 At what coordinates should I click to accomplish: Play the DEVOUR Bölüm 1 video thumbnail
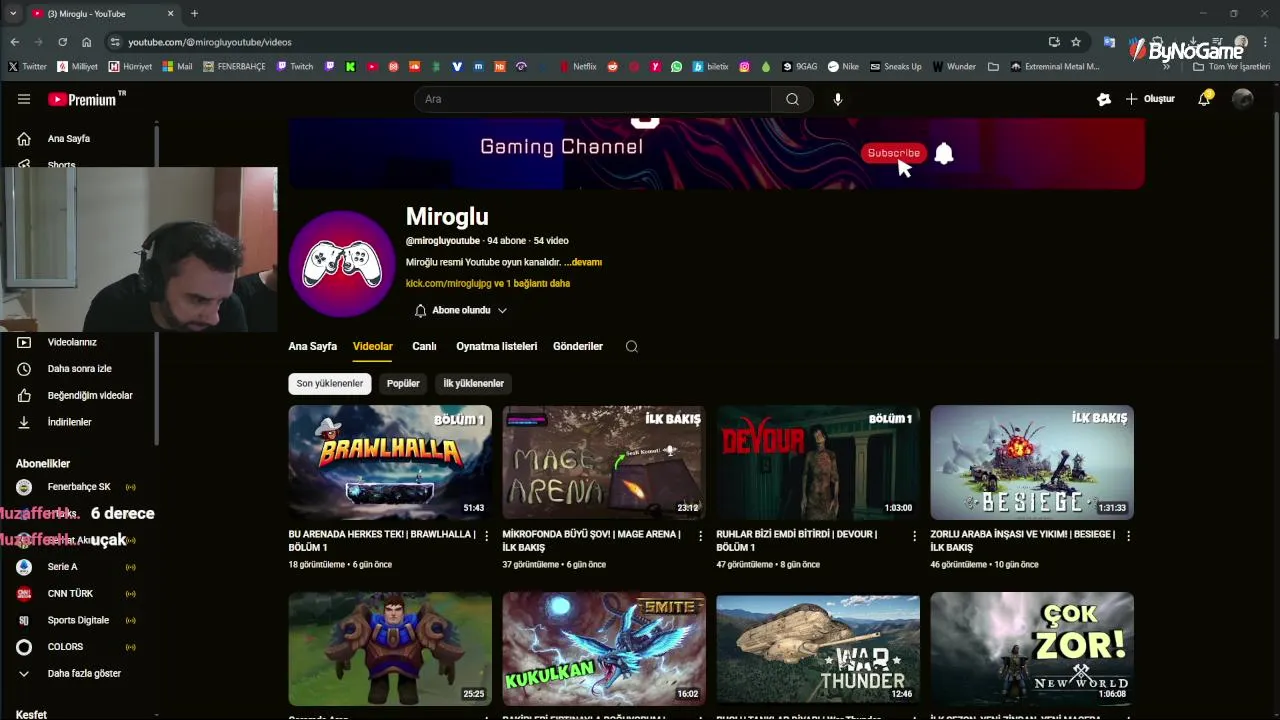click(818, 462)
